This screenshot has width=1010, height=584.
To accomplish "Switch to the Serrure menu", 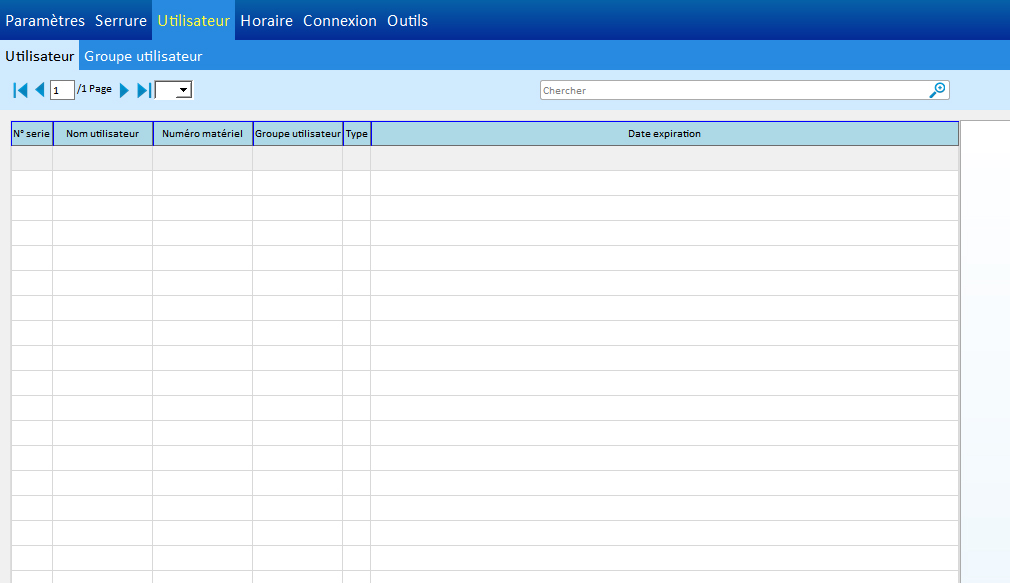I will click(x=121, y=20).
